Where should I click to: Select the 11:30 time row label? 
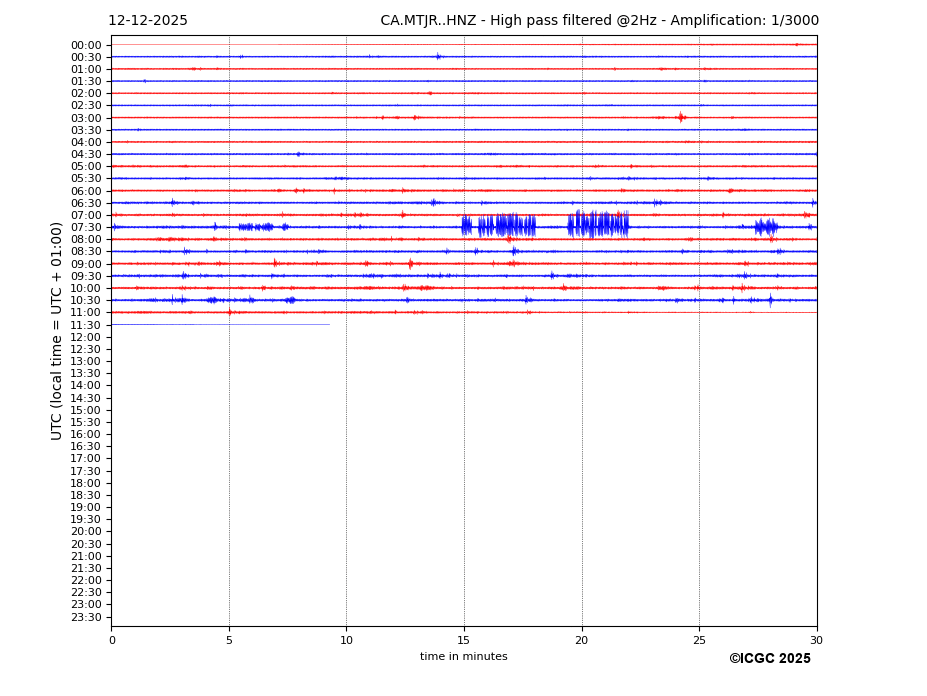click(x=86, y=325)
